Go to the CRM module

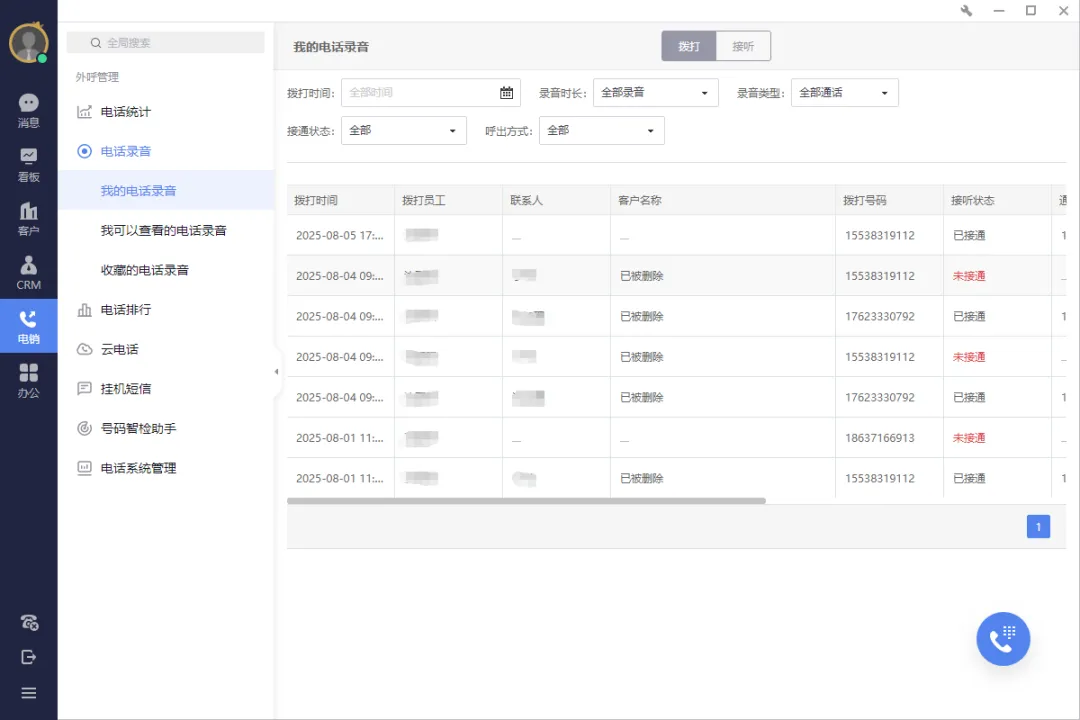coord(28,272)
